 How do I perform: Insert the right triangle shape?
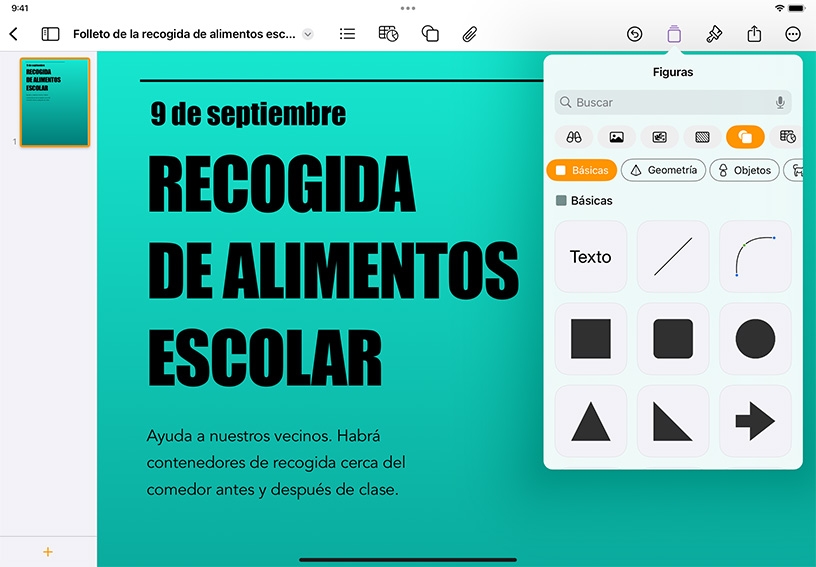click(673, 421)
